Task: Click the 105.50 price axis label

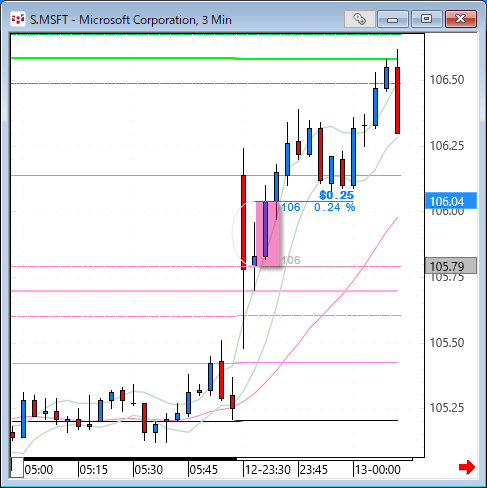Action: click(447, 343)
